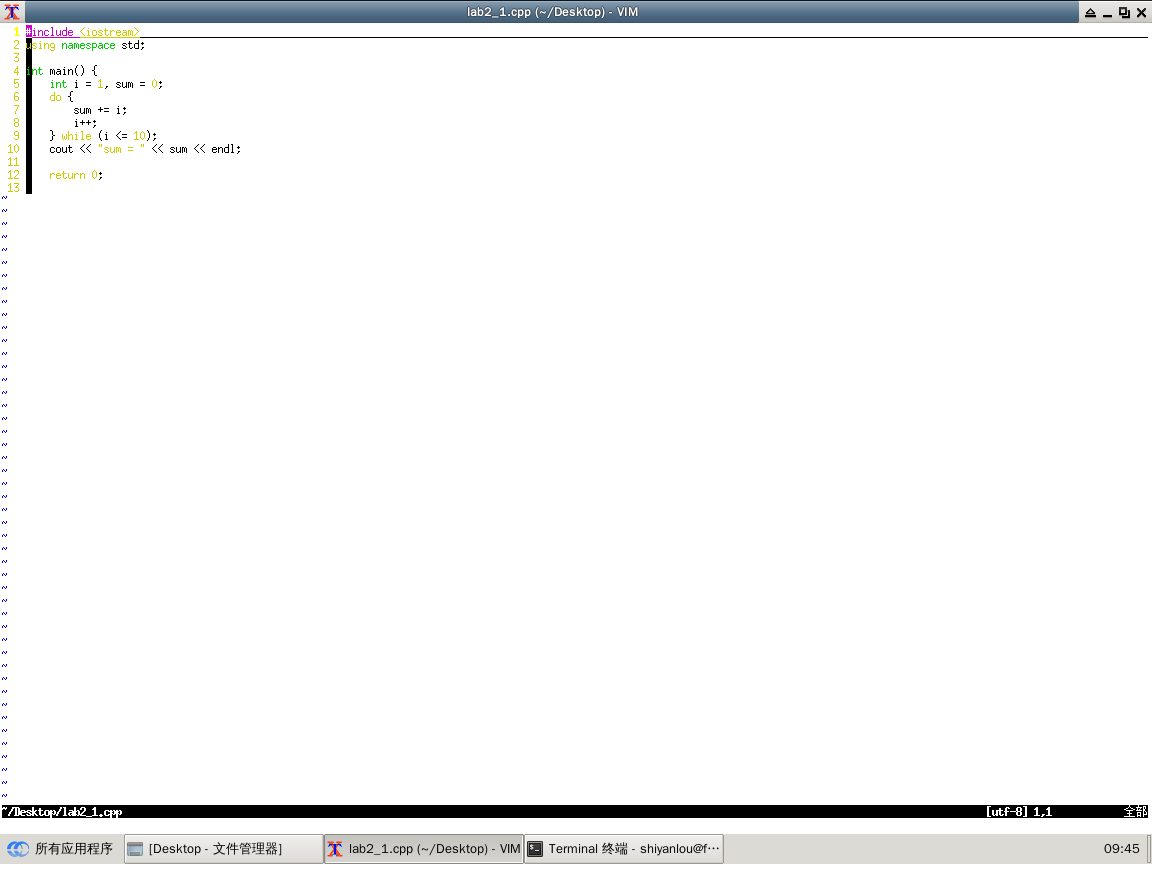Click the "sum = " string literal

(121, 149)
